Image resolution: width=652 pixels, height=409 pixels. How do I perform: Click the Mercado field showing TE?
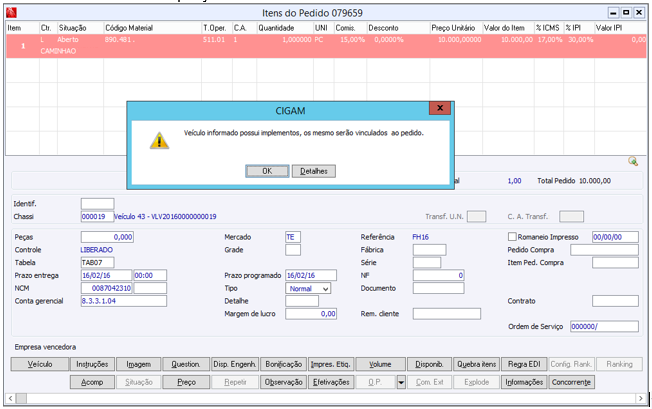click(293, 237)
